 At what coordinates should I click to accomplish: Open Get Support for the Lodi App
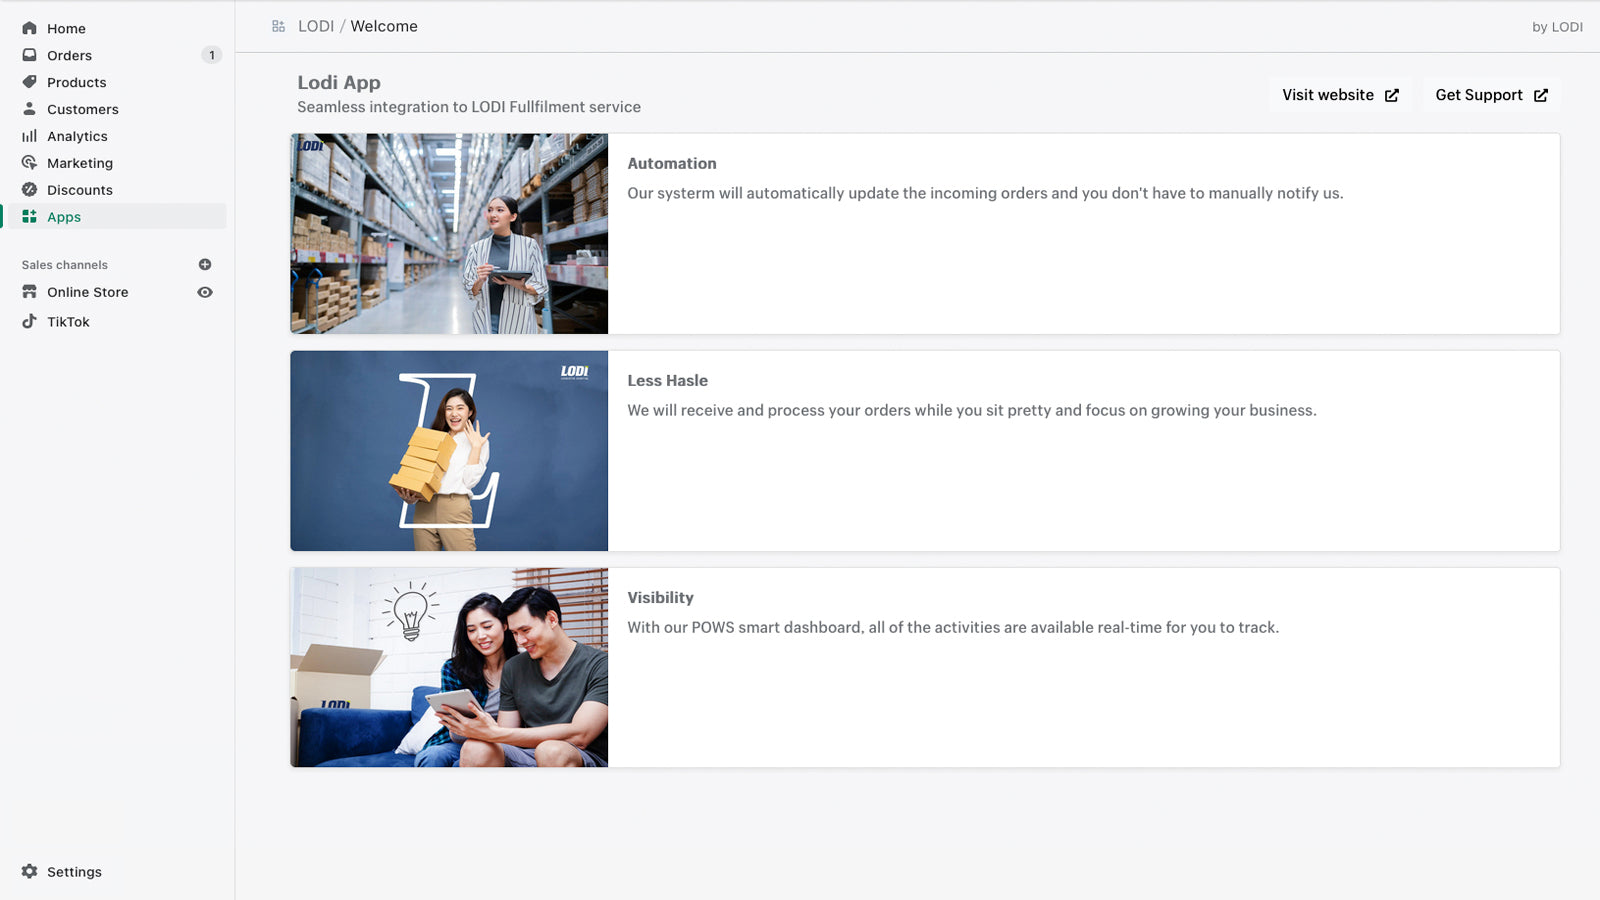pyautogui.click(x=1490, y=94)
